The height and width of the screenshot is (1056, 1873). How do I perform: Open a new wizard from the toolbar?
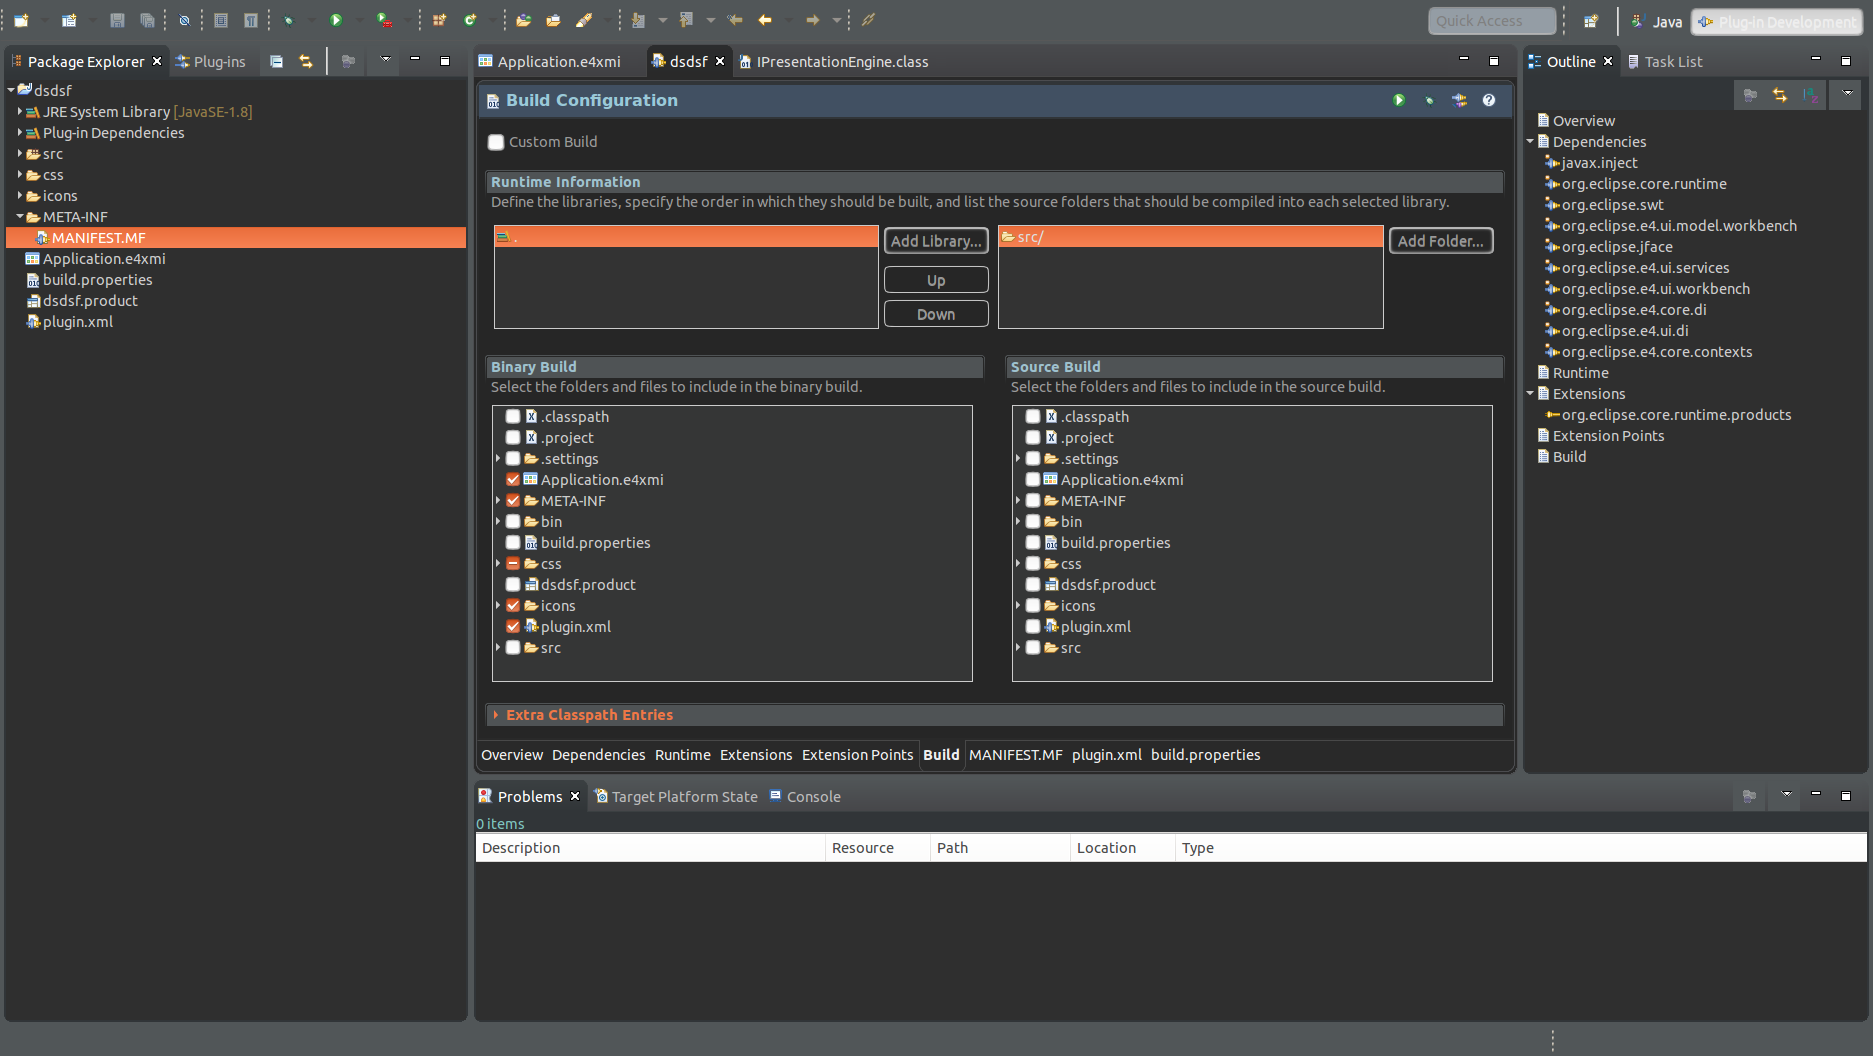click(22, 19)
